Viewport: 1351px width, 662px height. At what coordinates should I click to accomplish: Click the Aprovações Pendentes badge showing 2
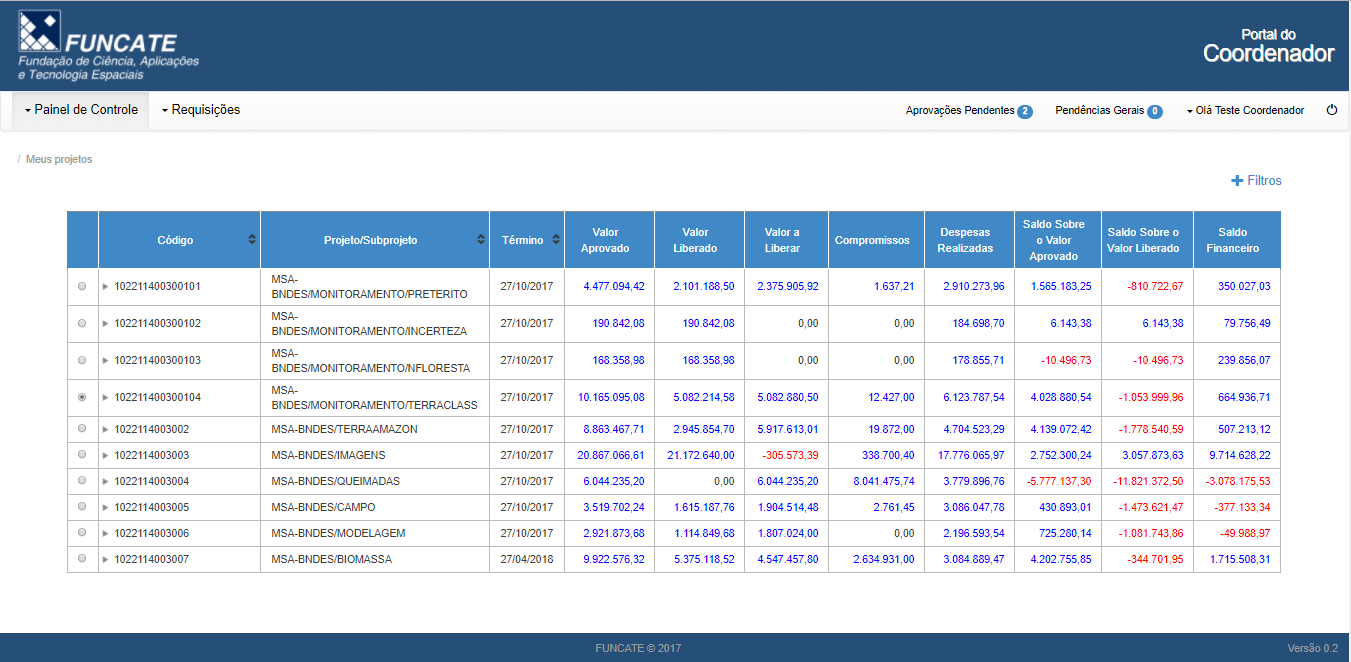pos(1024,111)
